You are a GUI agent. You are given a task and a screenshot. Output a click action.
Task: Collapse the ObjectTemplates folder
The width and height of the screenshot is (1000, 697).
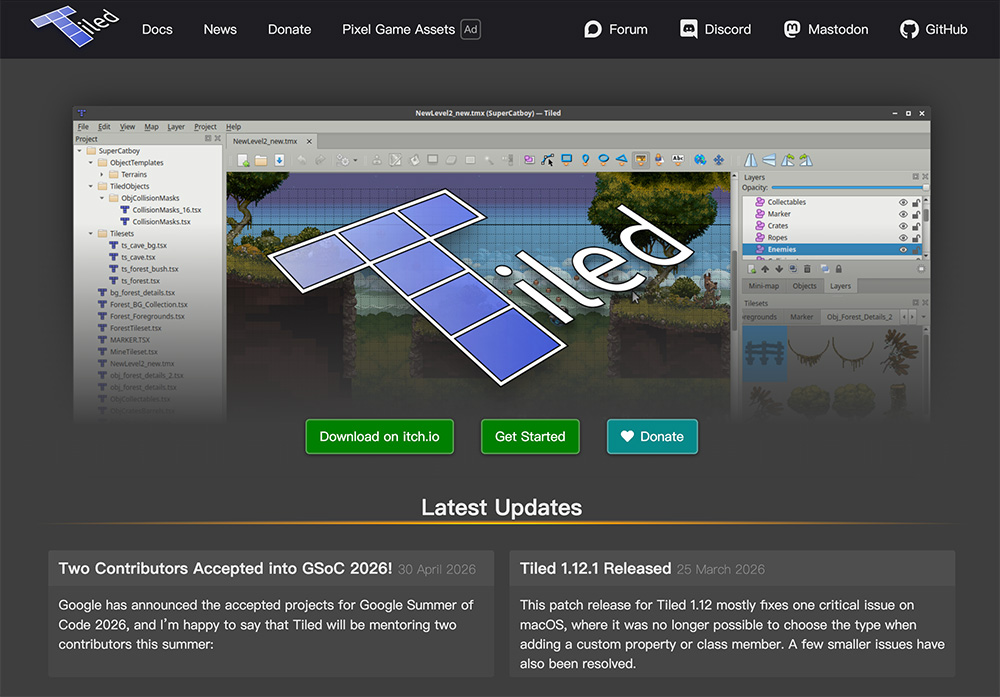[91, 163]
